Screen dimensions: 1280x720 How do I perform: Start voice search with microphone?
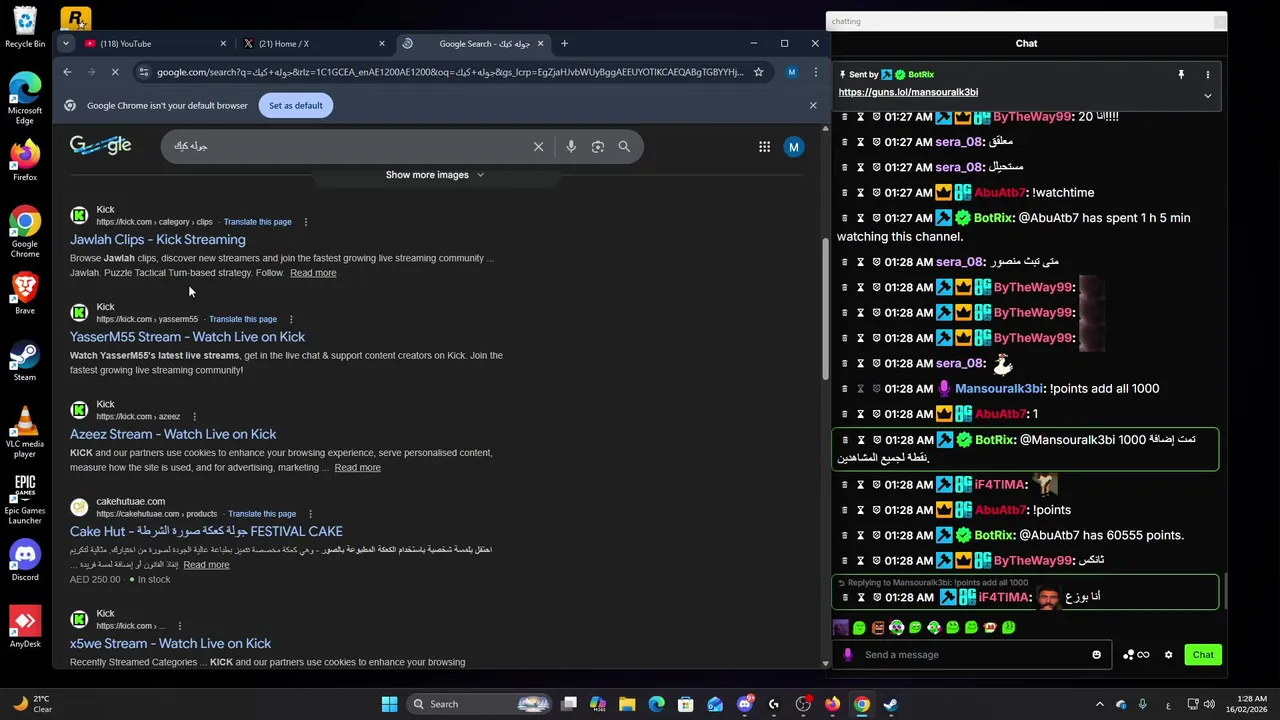click(x=571, y=147)
